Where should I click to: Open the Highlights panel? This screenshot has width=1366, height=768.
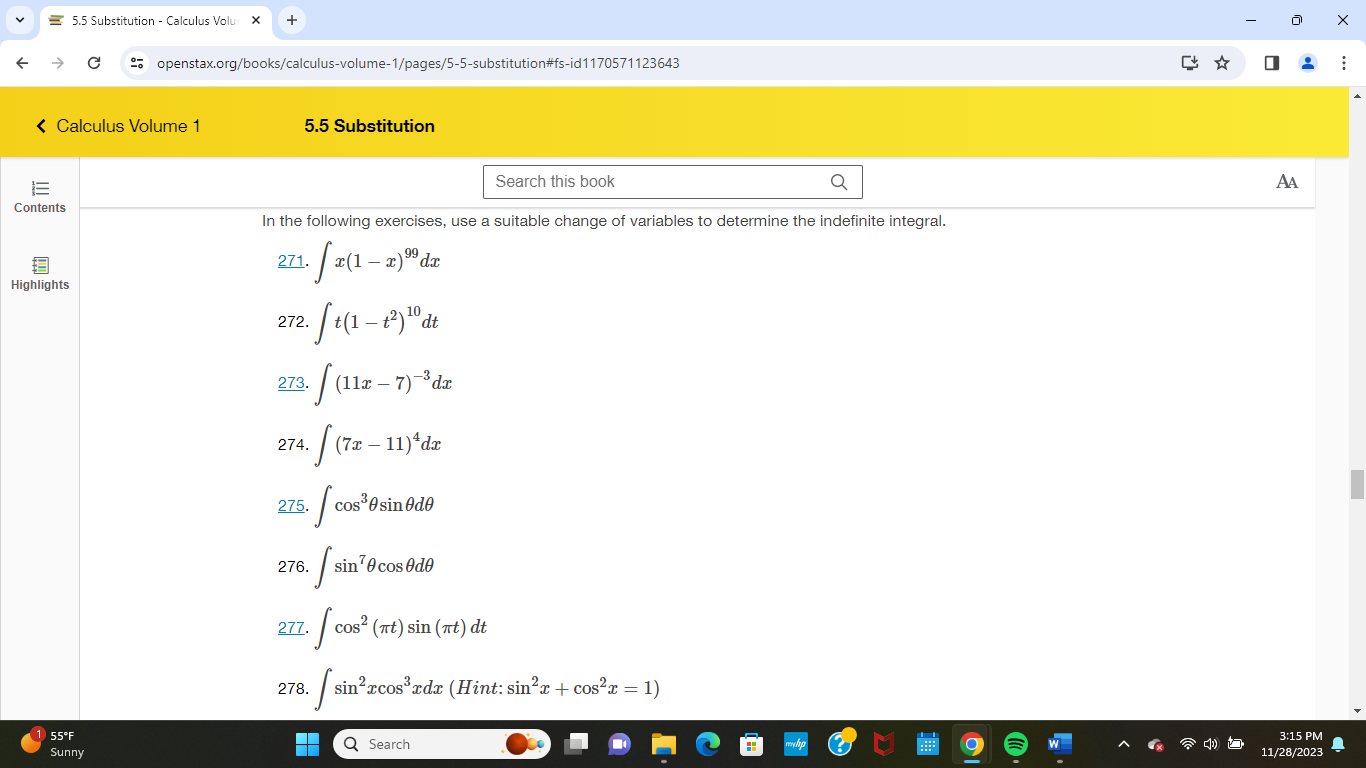coord(39,272)
